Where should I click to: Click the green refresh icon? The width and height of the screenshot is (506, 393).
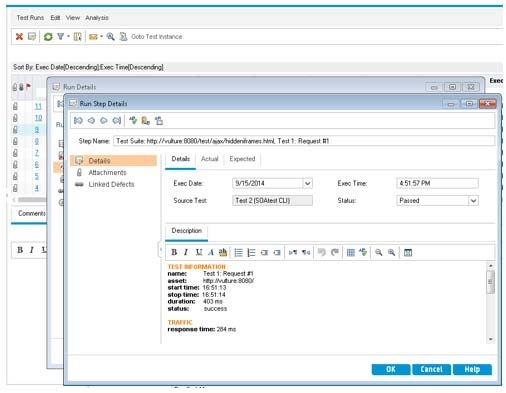pos(48,36)
